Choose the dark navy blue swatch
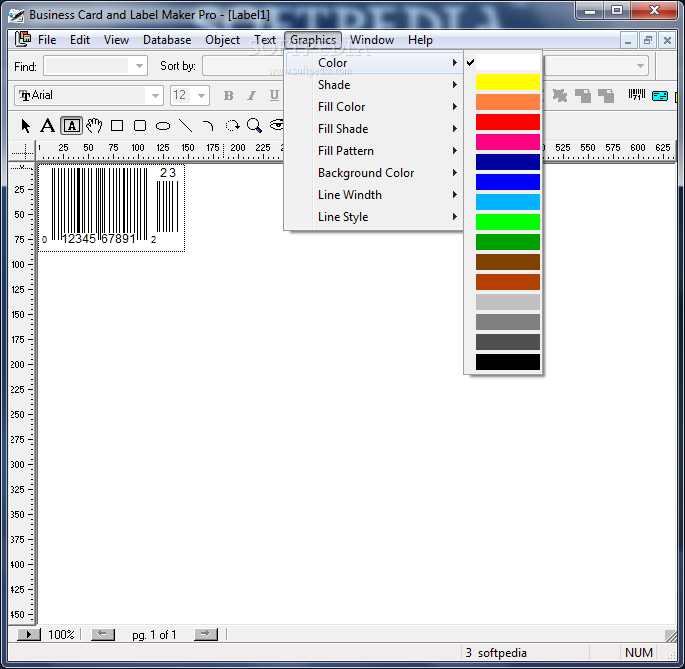 (507, 162)
